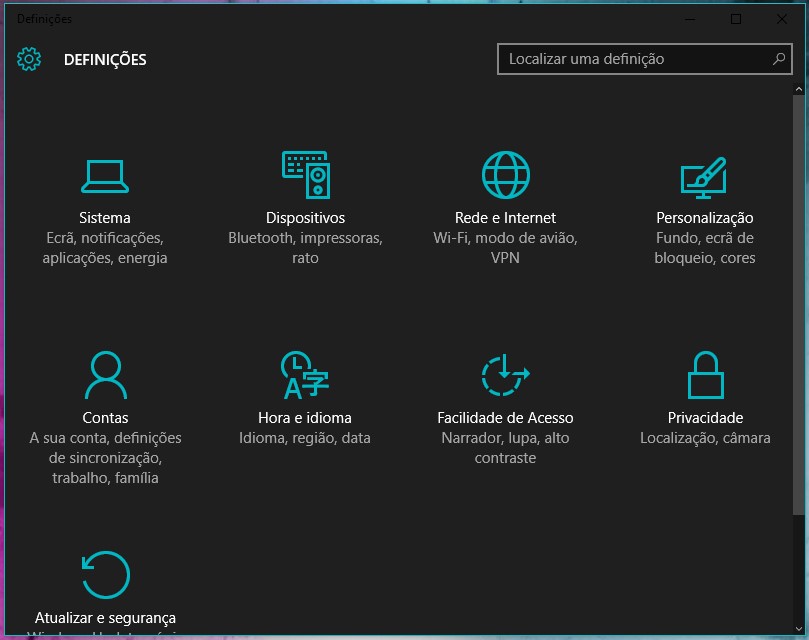Click the 'Facilidade de Acesso' title

point(505,418)
